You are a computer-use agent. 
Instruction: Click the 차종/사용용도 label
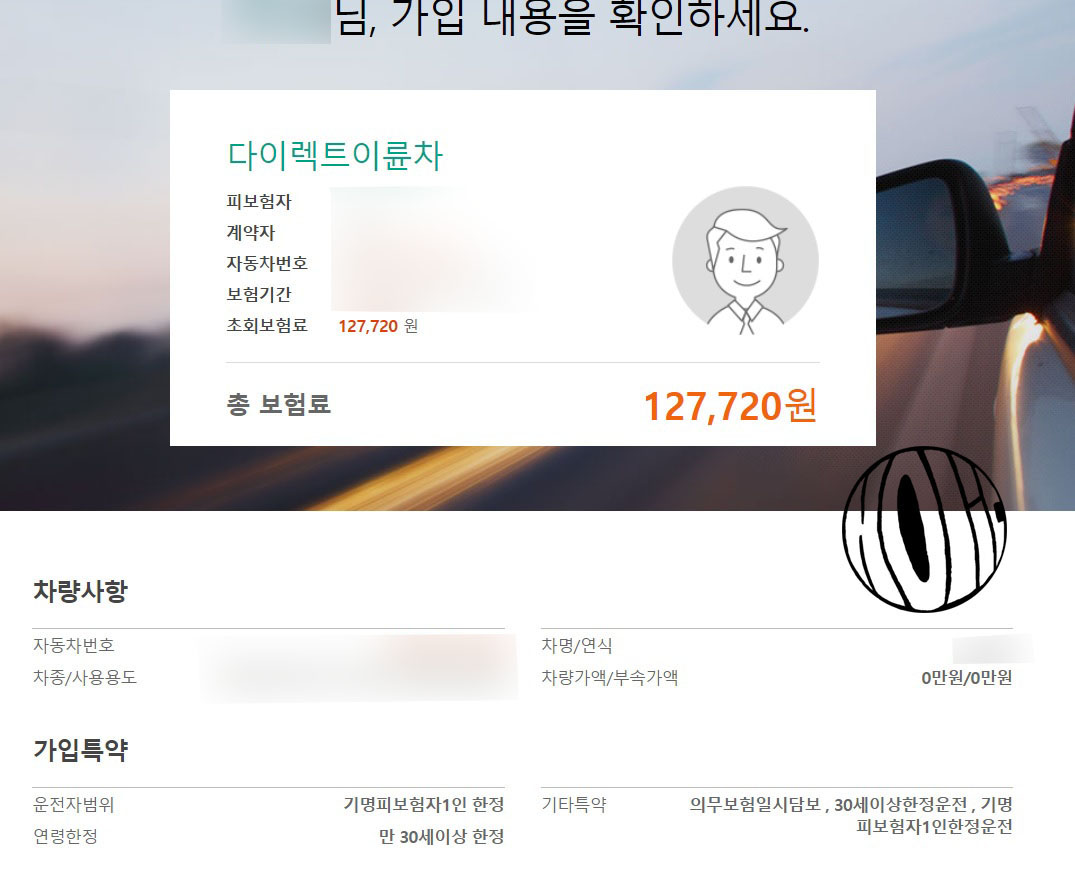click(x=85, y=677)
